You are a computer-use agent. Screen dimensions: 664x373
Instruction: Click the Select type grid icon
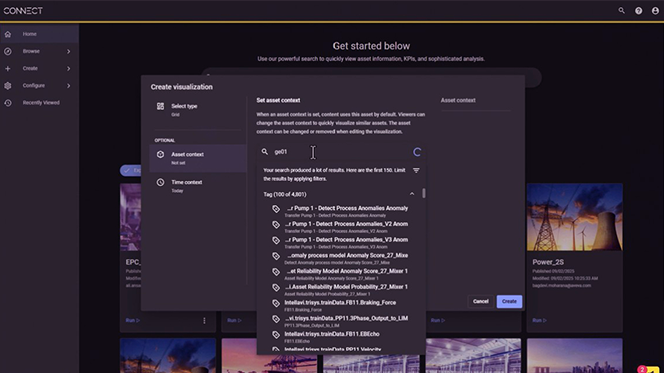[x=160, y=106]
